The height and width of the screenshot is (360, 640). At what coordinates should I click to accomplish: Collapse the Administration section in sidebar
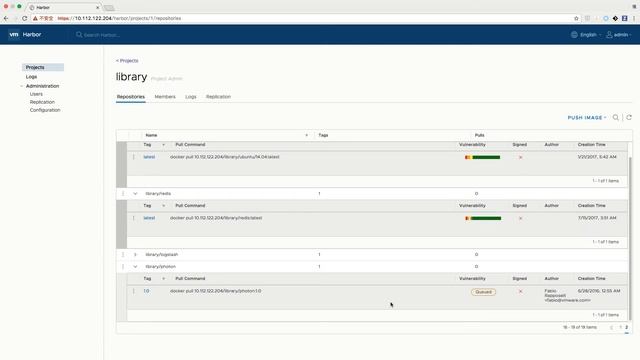point(22,86)
